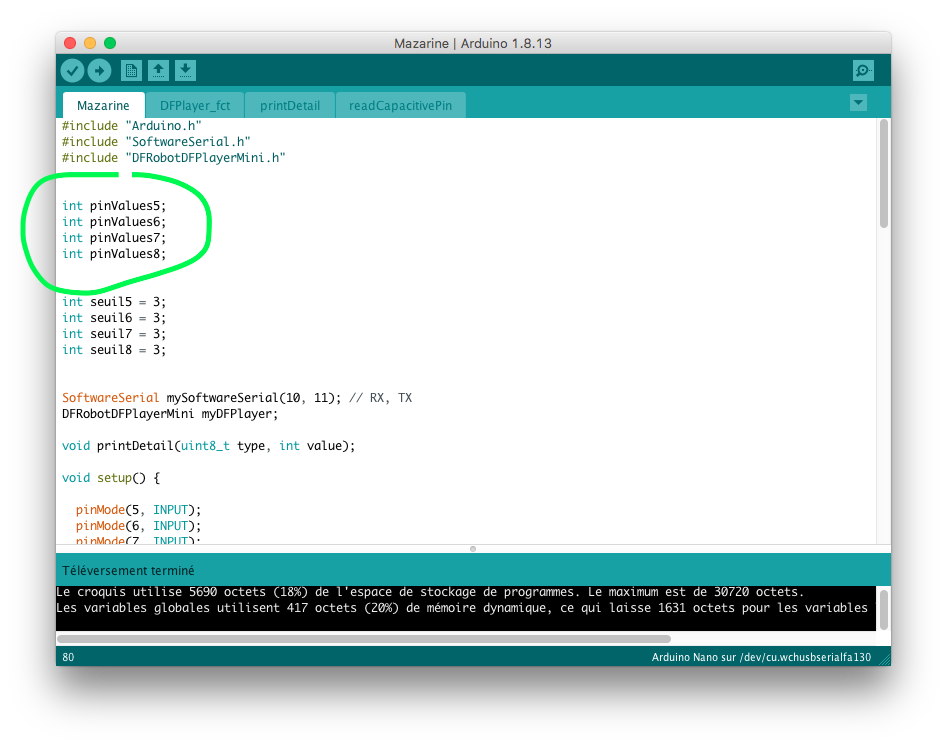The height and width of the screenshot is (746, 947).
Task: Click the editor vertical scrollbar thumb
Action: click(883, 175)
